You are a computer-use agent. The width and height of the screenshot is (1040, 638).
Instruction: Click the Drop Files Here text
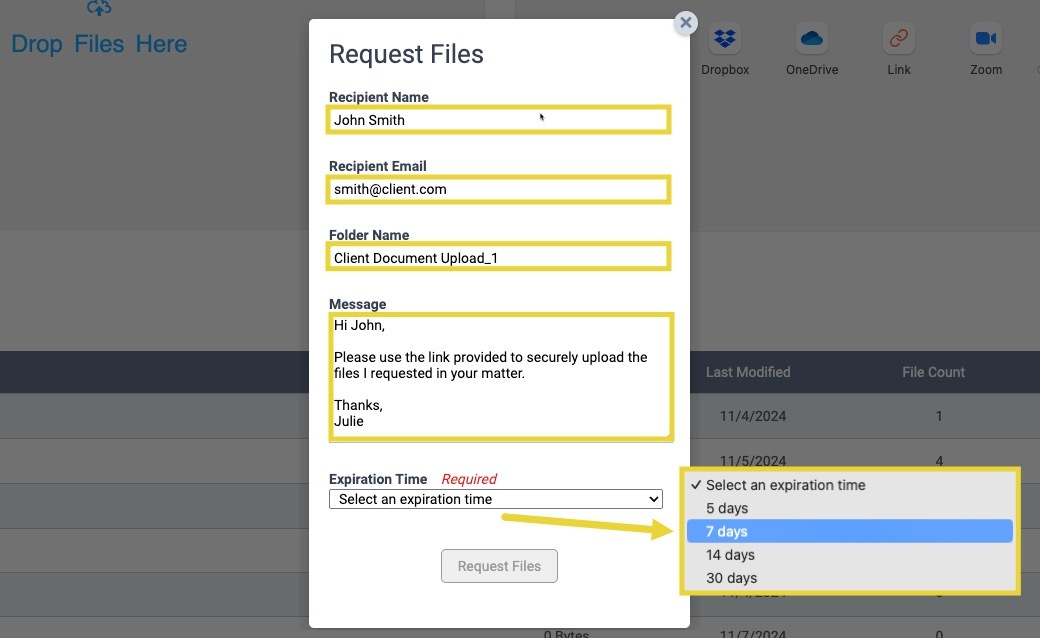99,44
